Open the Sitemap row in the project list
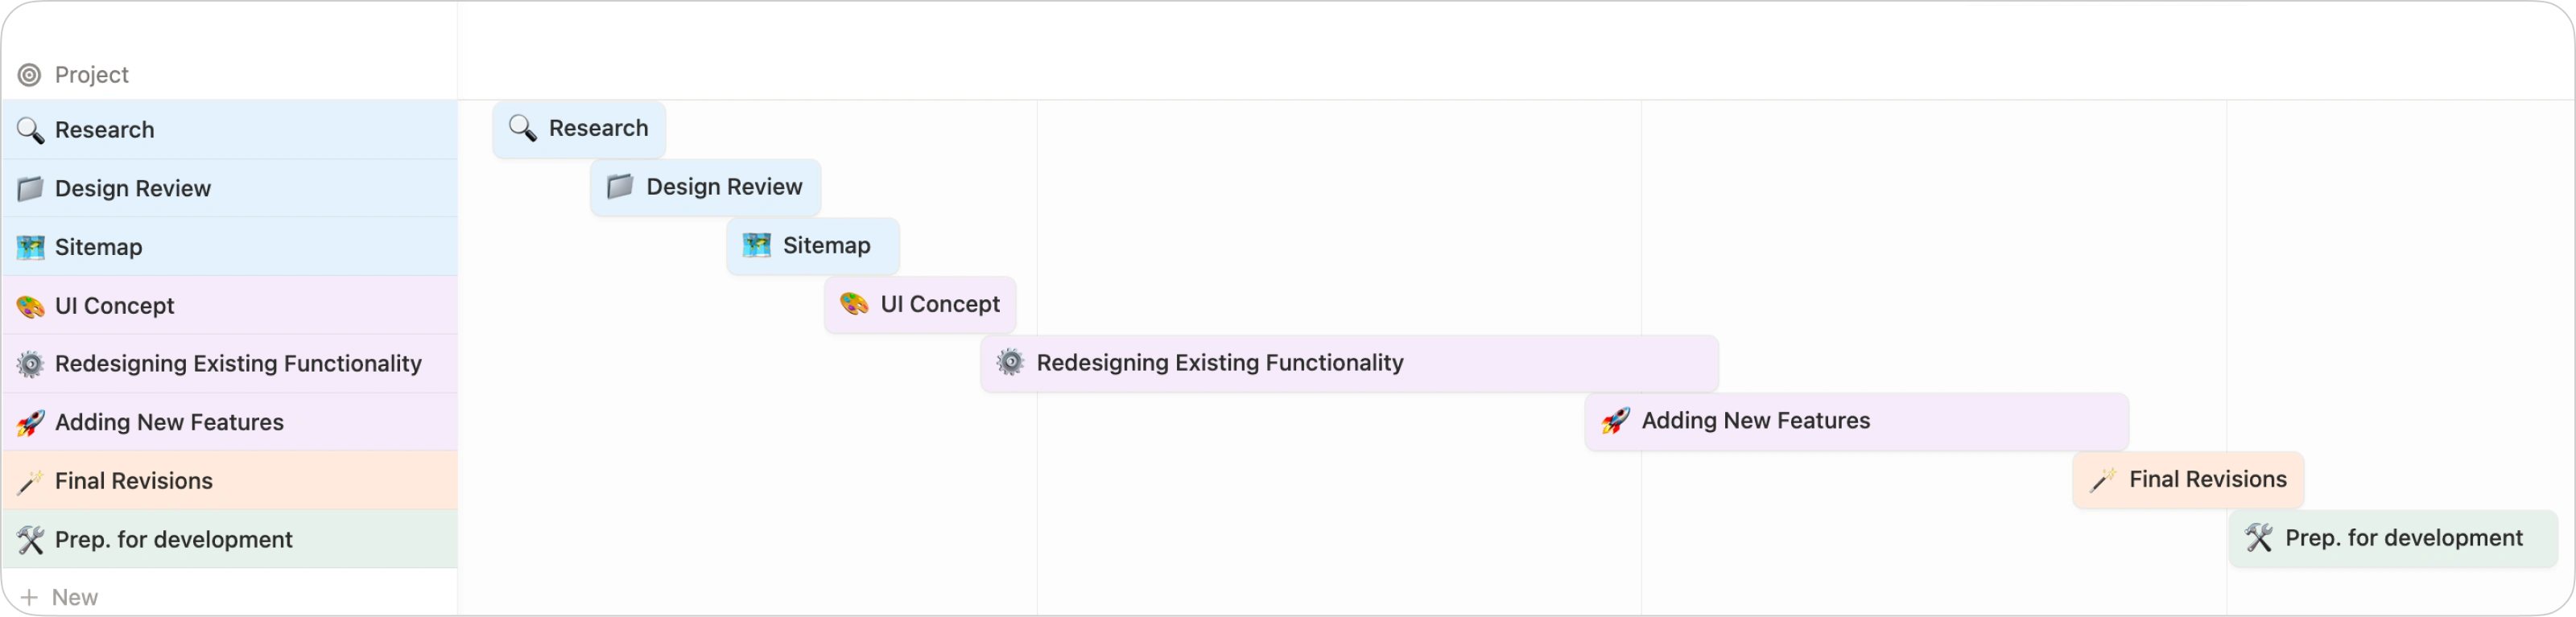The width and height of the screenshot is (2576, 617). coord(99,247)
